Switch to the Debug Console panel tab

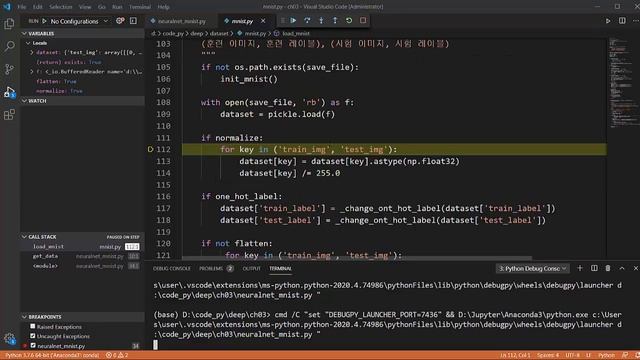[171, 268]
